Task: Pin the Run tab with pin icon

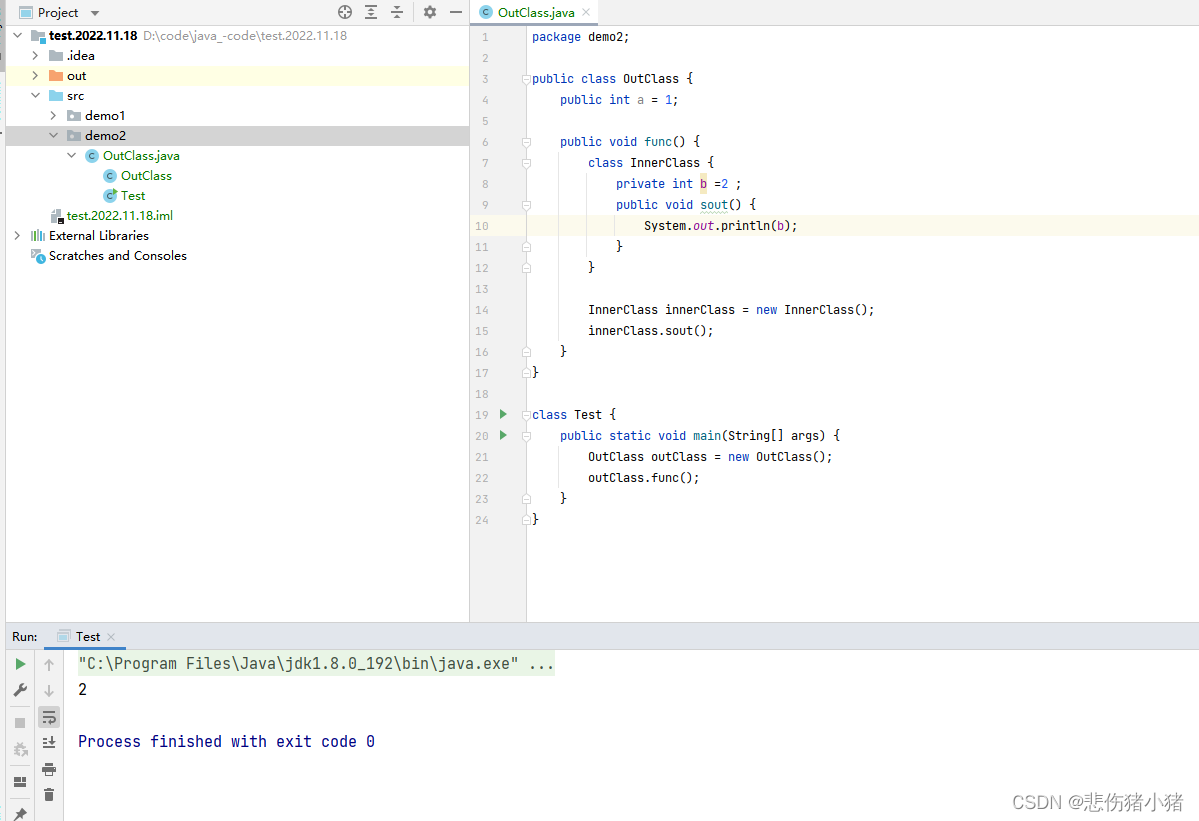Action: click(x=21, y=813)
